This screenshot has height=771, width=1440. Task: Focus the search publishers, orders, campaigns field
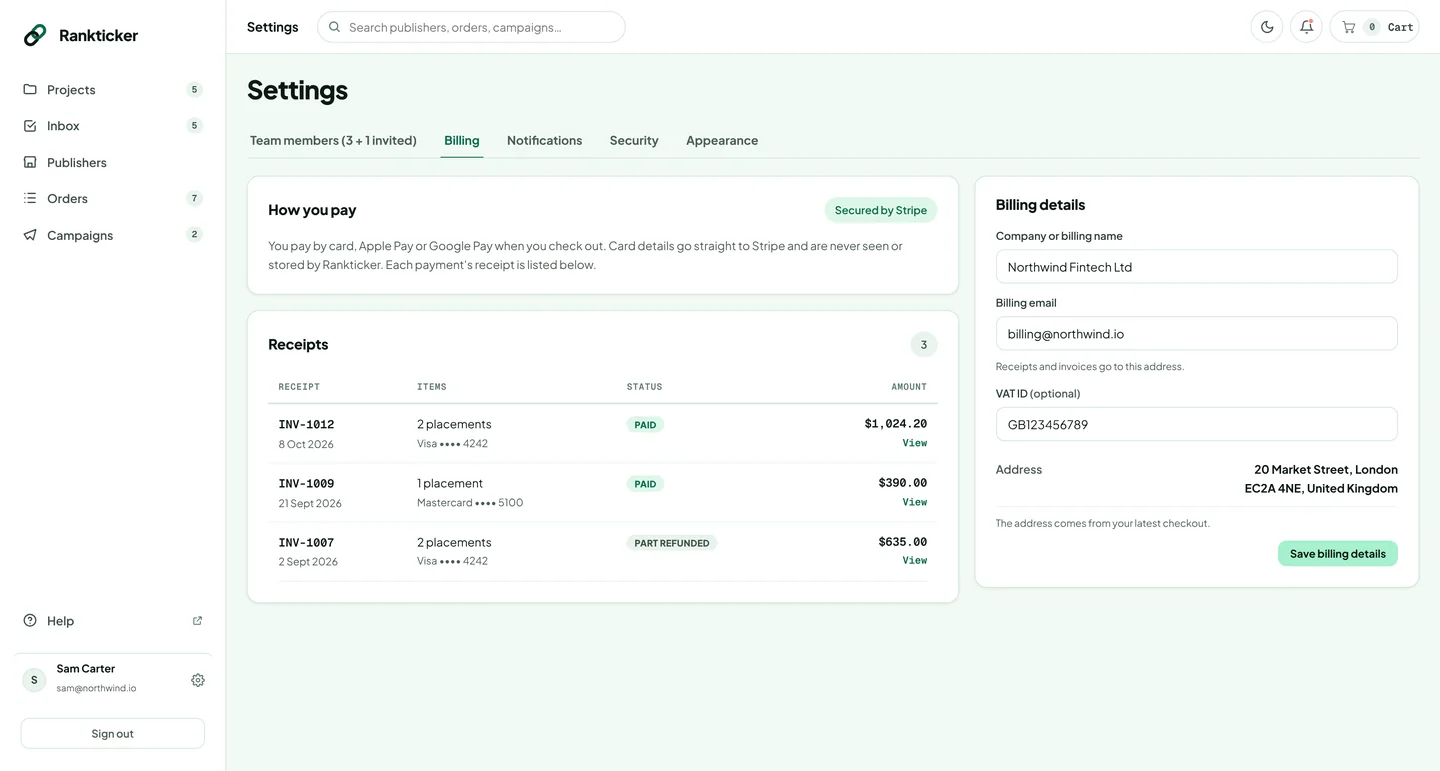click(471, 27)
